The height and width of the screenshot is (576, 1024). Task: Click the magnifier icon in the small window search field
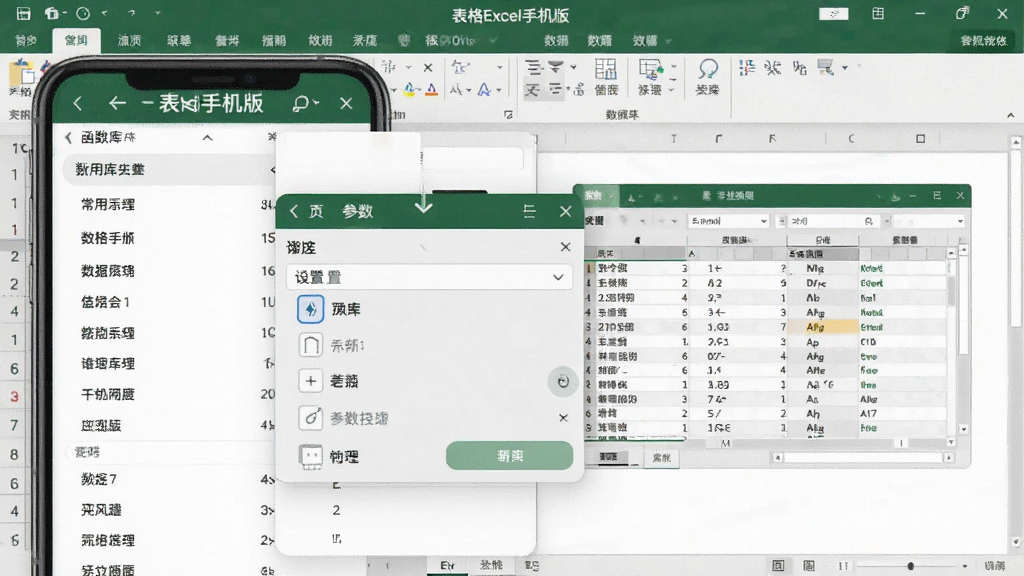click(869, 221)
